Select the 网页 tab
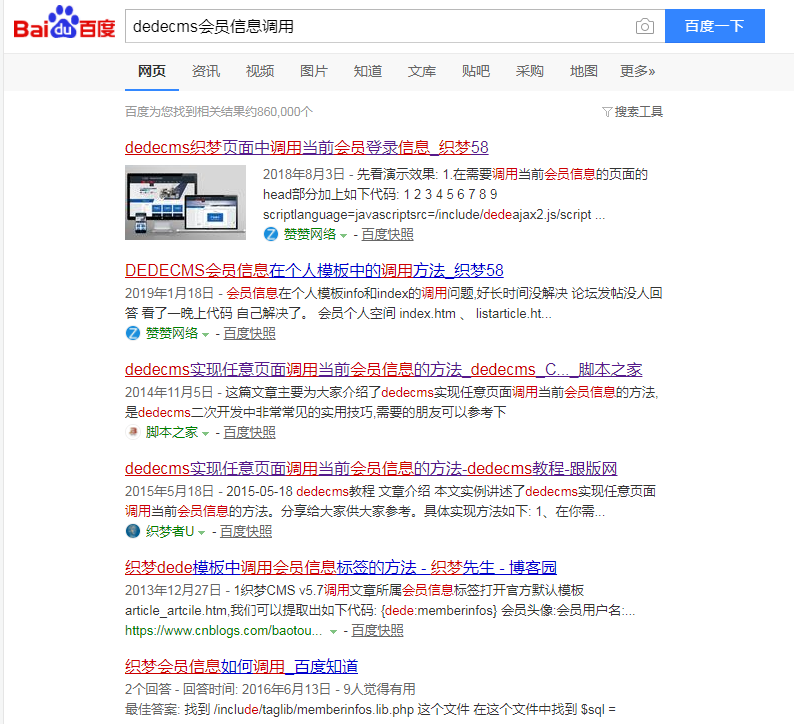This screenshot has height=724, width=794. tap(152, 71)
